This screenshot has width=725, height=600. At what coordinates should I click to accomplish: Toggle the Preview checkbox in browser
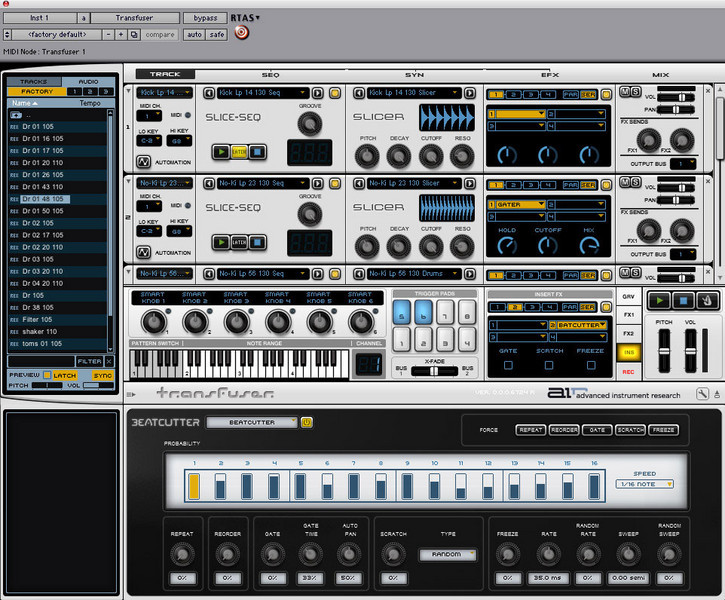click(x=47, y=375)
